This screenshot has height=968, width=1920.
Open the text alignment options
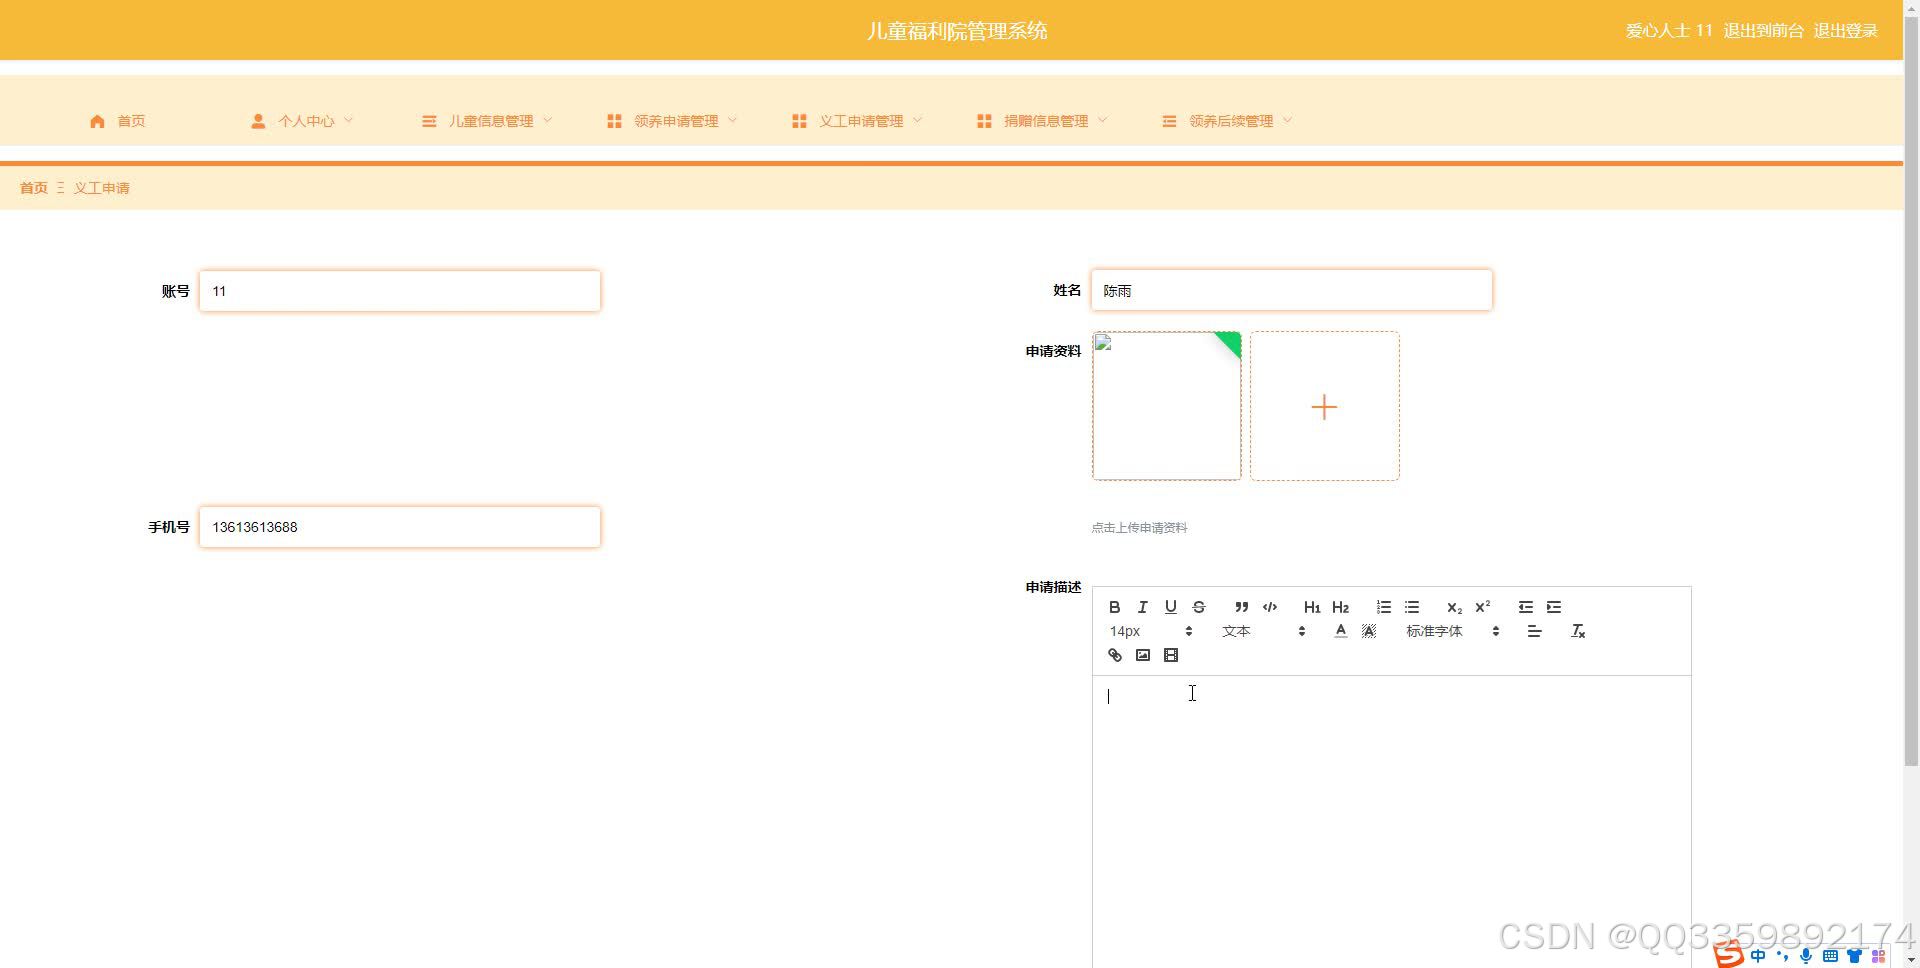(x=1535, y=631)
